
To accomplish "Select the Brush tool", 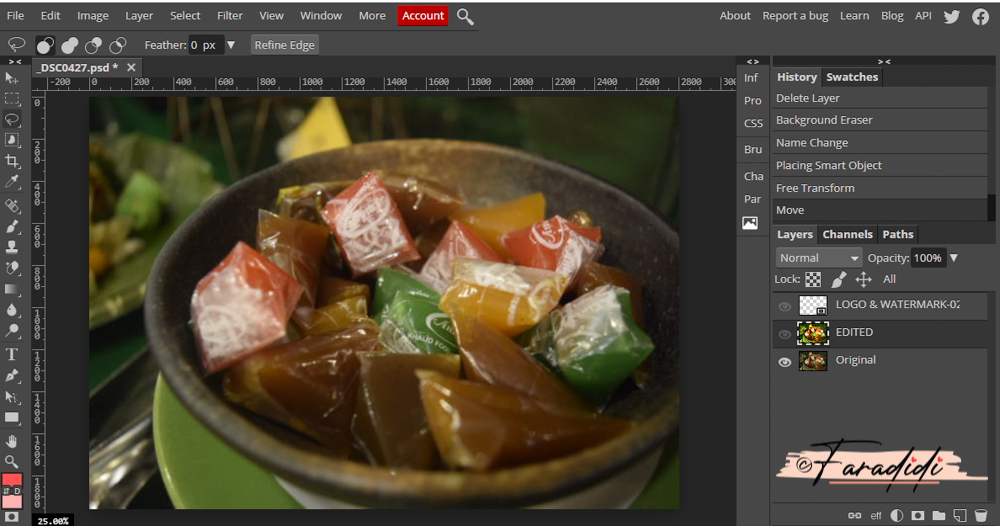I will pos(11,226).
